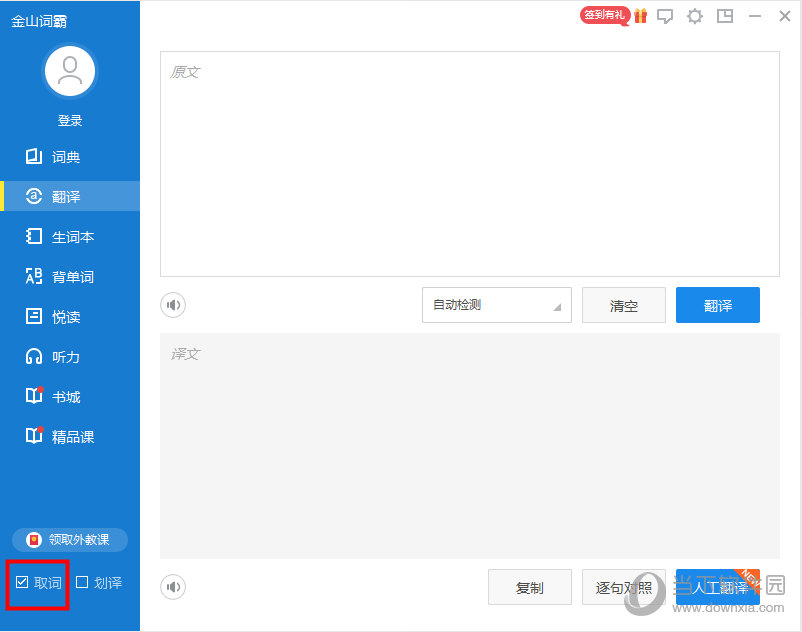Screen dimensions: 802x632
Task: Open the 生词本 vocabulary notebook
Action: click(70, 236)
